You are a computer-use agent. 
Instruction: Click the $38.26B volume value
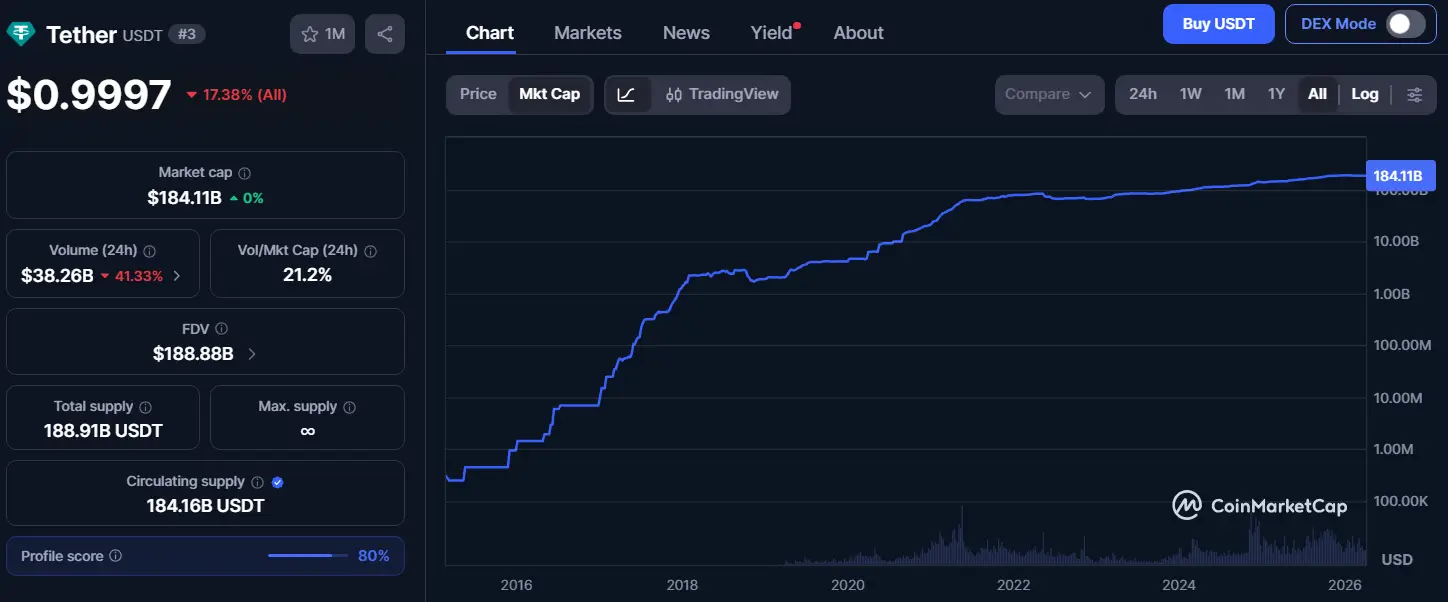pyautogui.click(x=57, y=275)
